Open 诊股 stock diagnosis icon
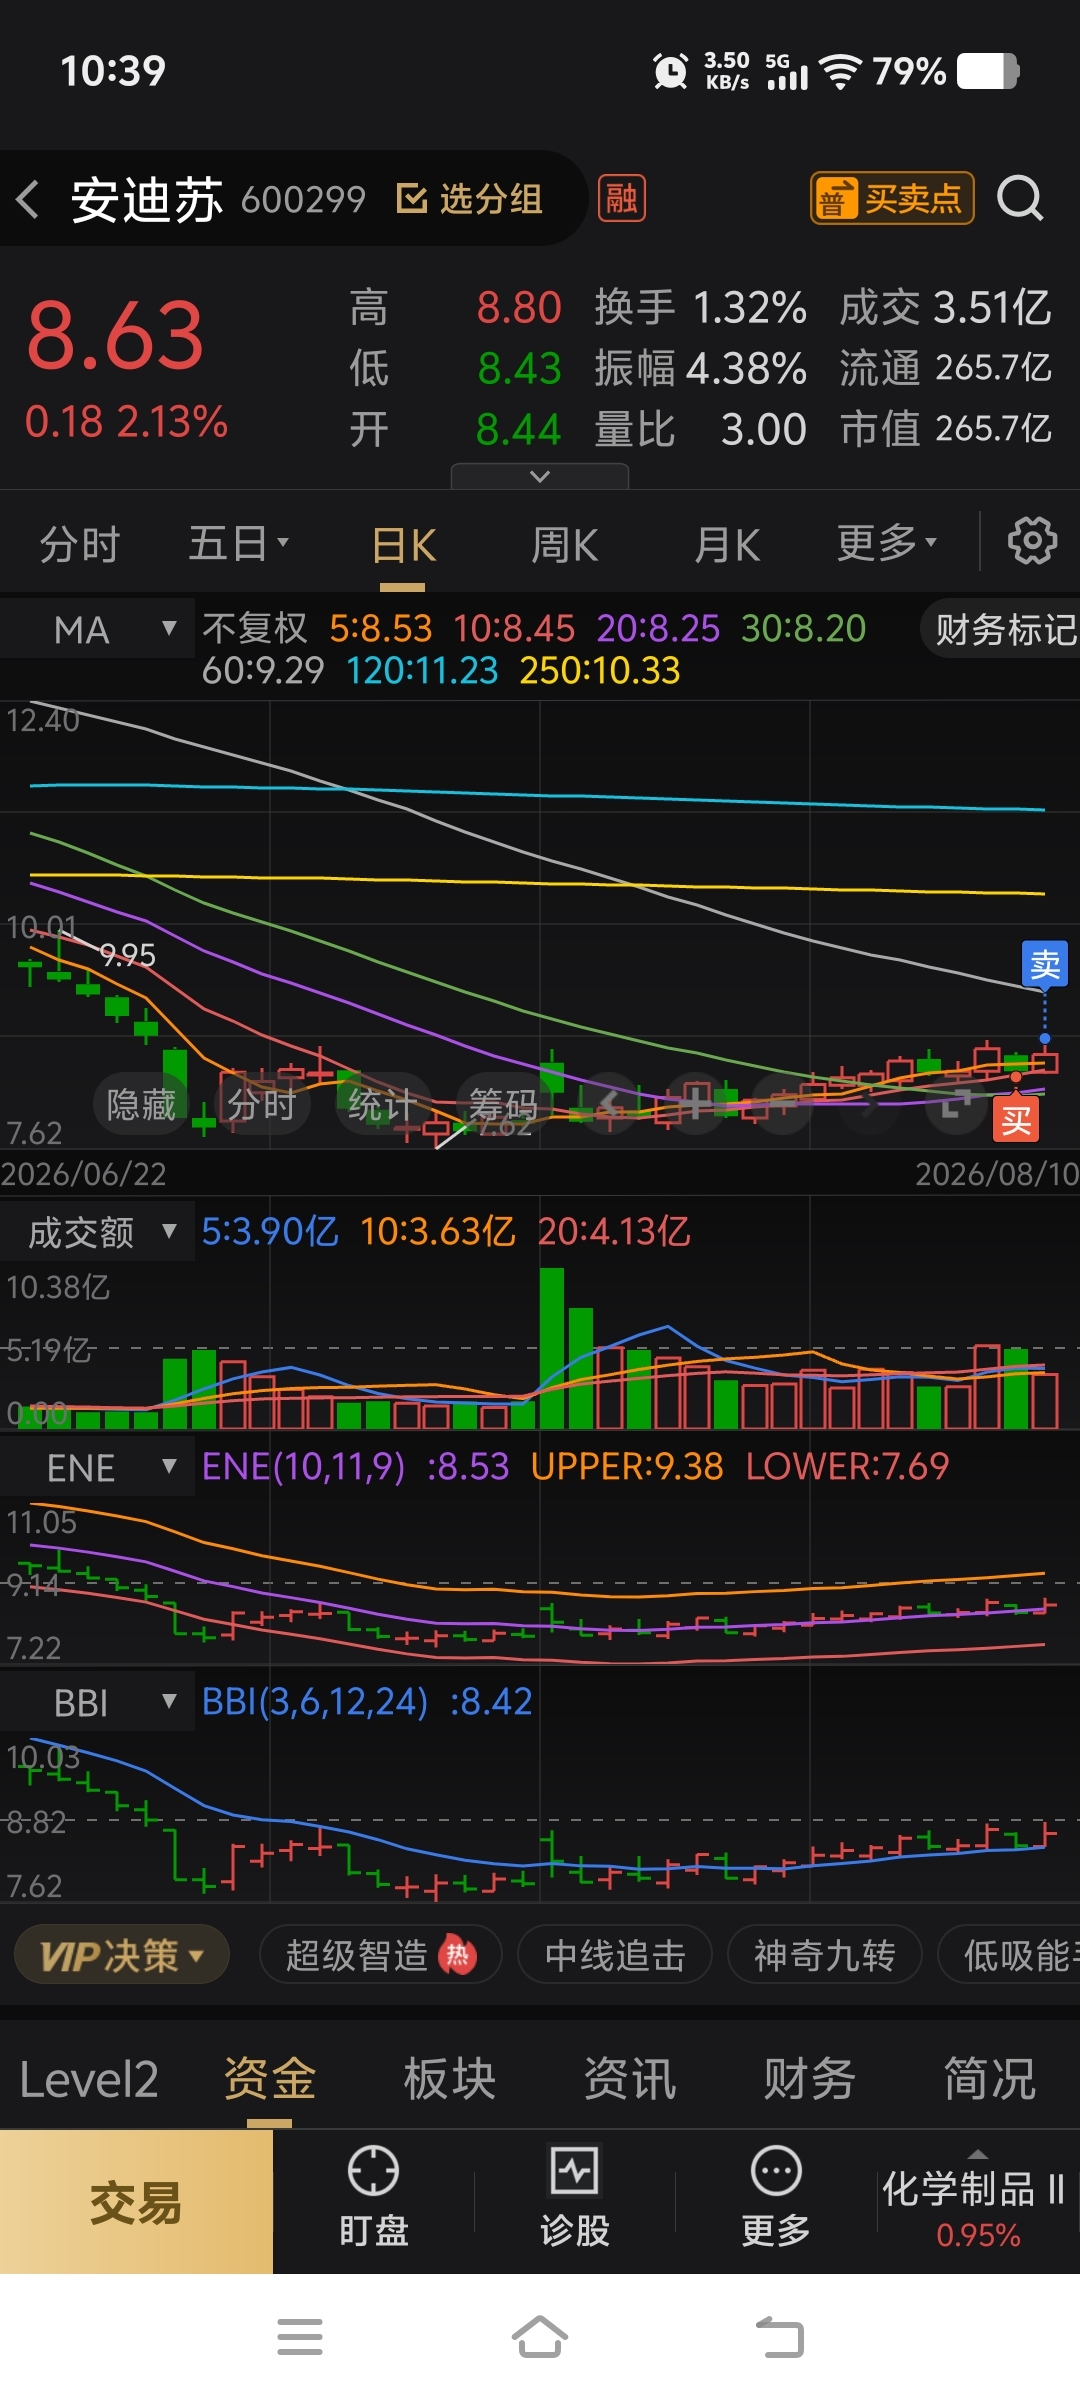This screenshot has height=2400, width=1080. pos(575,2196)
